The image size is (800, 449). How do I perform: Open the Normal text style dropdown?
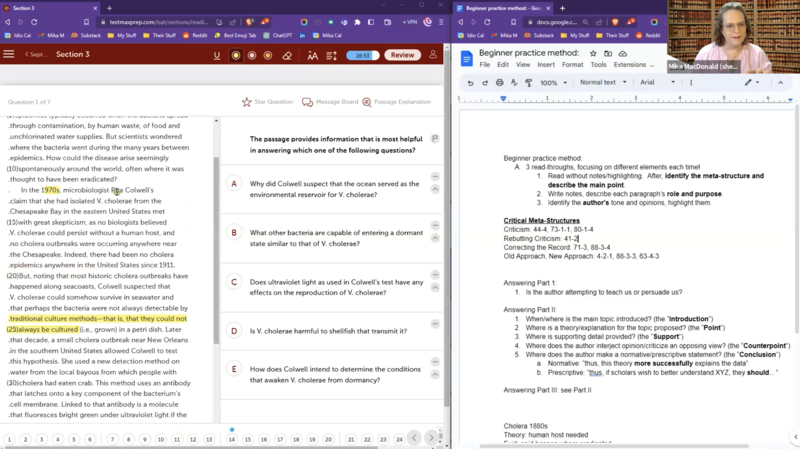click(x=603, y=83)
